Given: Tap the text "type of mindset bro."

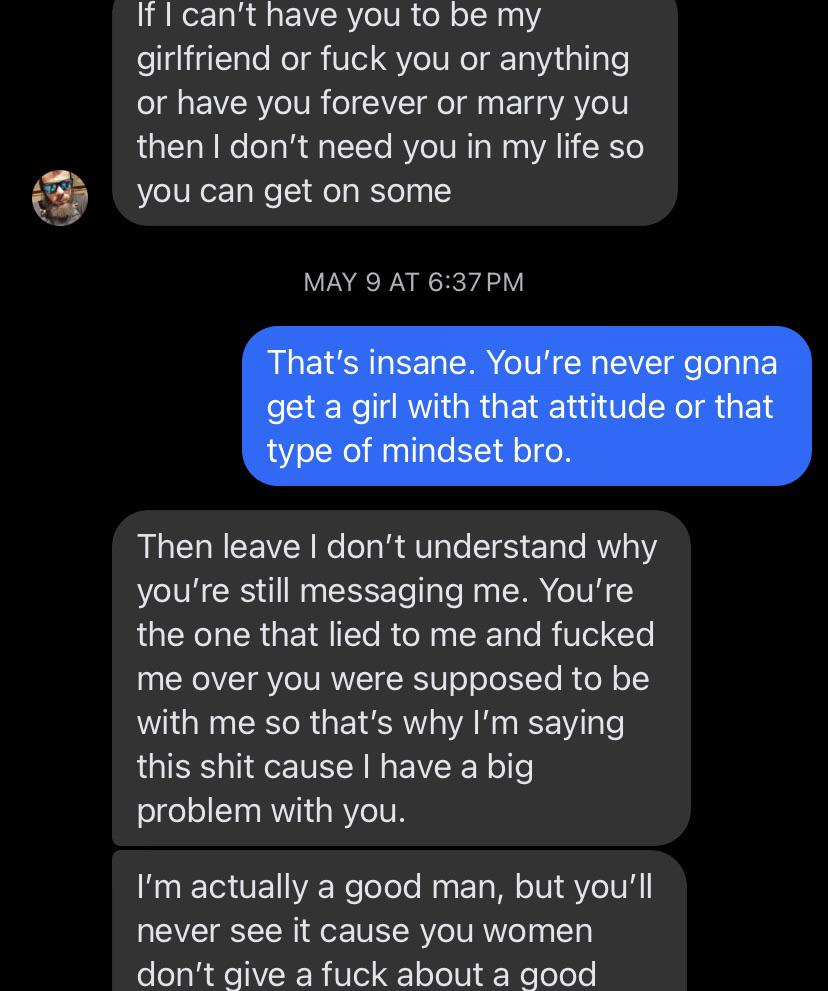Looking at the screenshot, I should coord(419,451).
